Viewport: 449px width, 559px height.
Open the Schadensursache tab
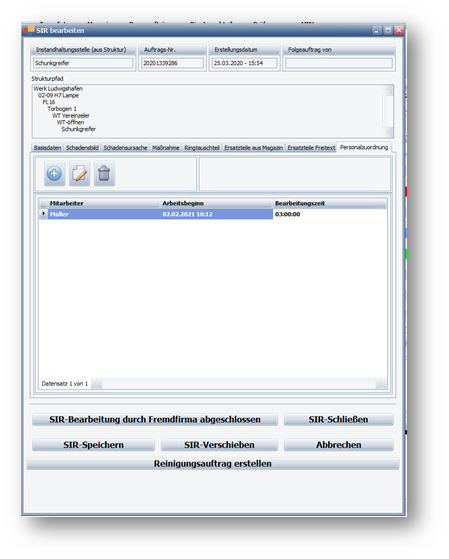point(125,148)
